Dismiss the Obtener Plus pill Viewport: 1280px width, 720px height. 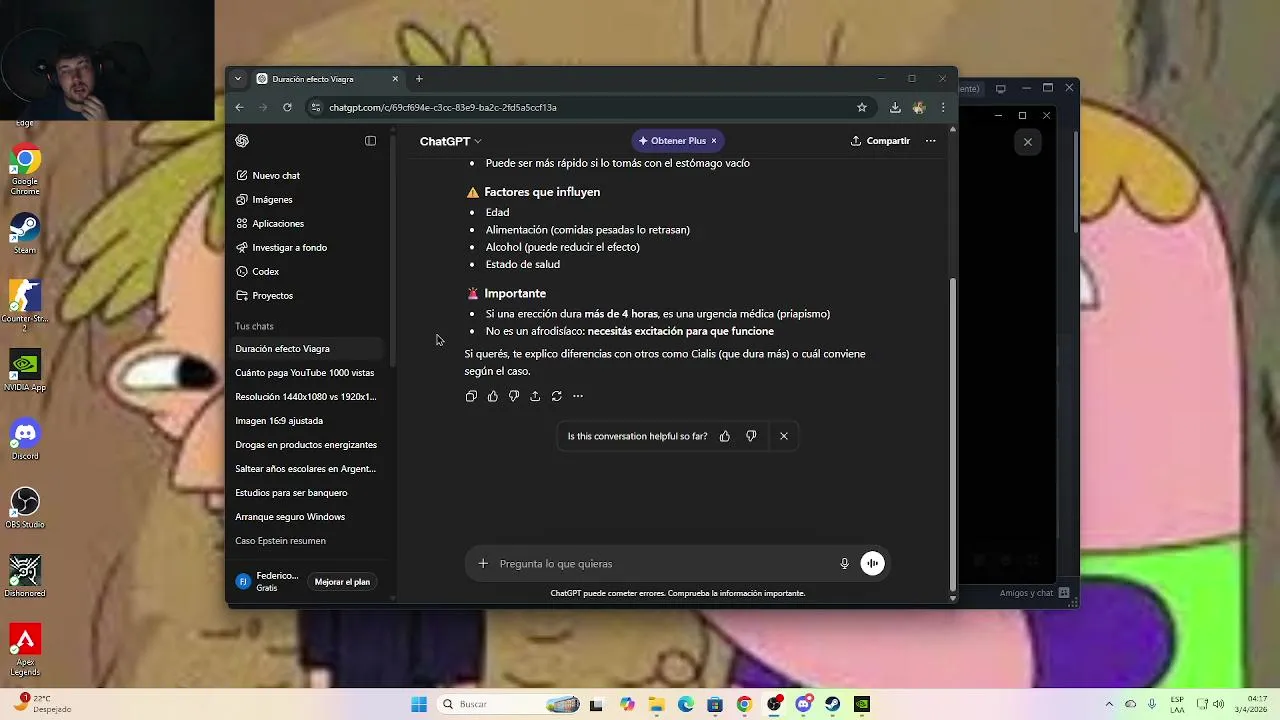click(714, 141)
